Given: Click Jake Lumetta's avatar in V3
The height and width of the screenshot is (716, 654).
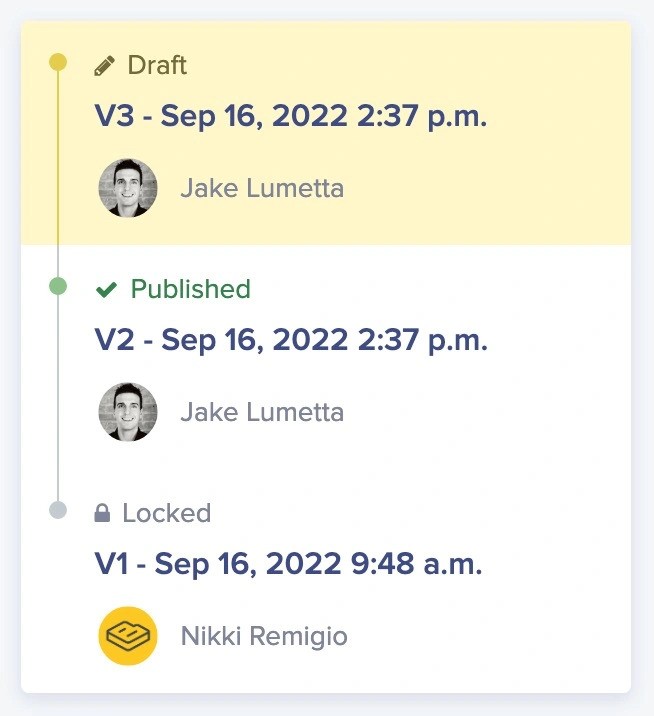Looking at the screenshot, I should pos(127,188).
